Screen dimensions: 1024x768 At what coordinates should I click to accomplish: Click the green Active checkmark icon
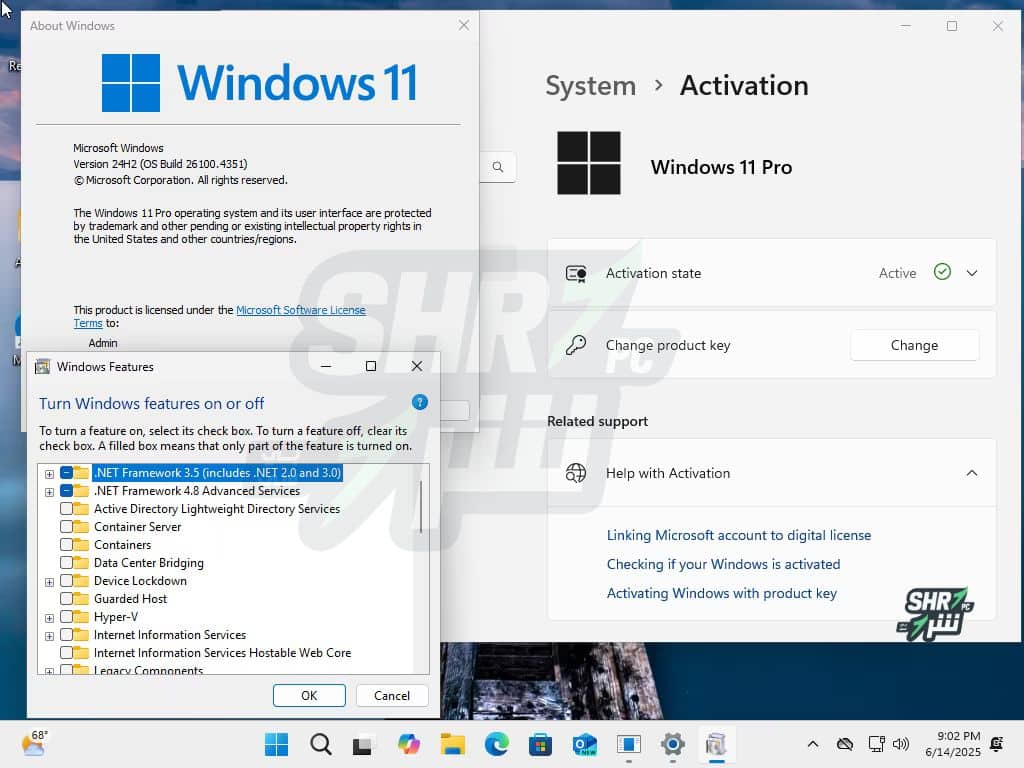(942, 272)
